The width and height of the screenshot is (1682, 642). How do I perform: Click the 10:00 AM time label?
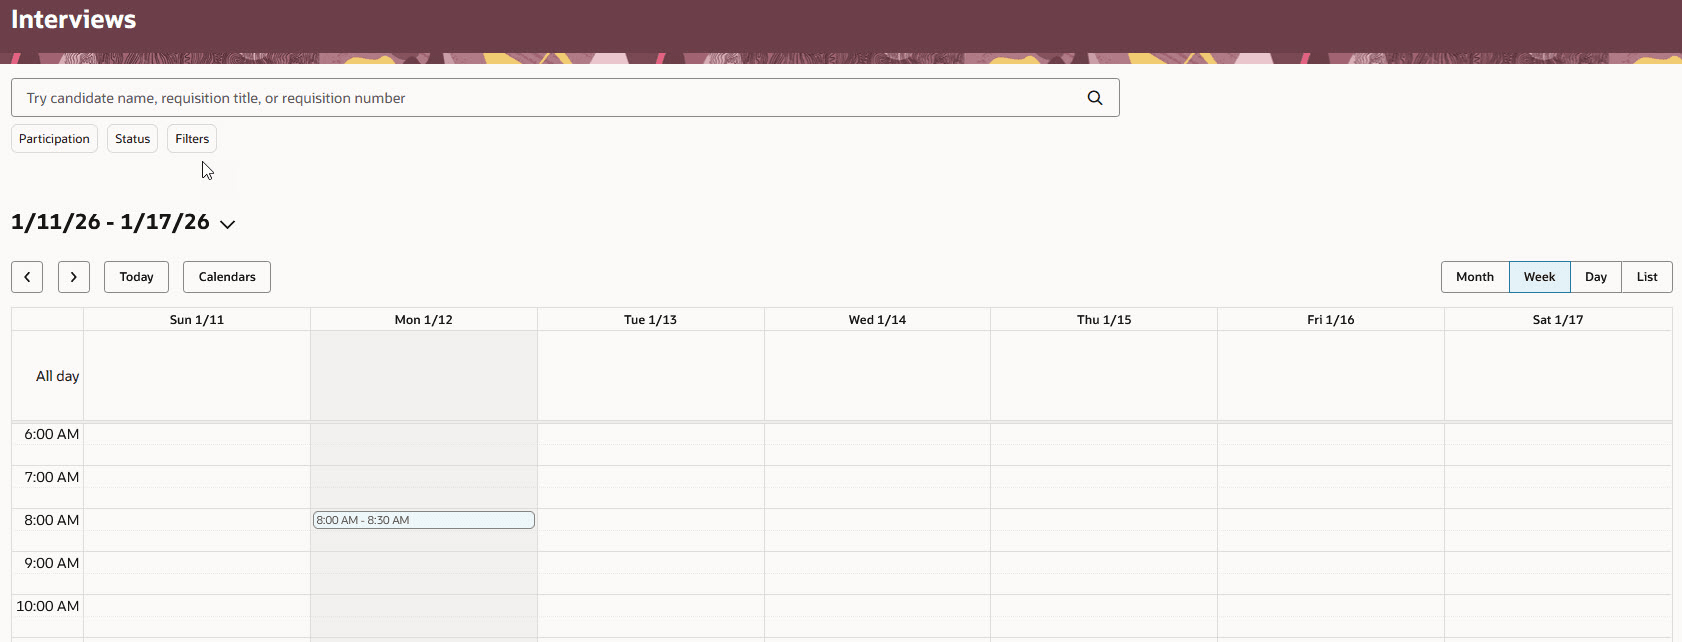(x=48, y=606)
